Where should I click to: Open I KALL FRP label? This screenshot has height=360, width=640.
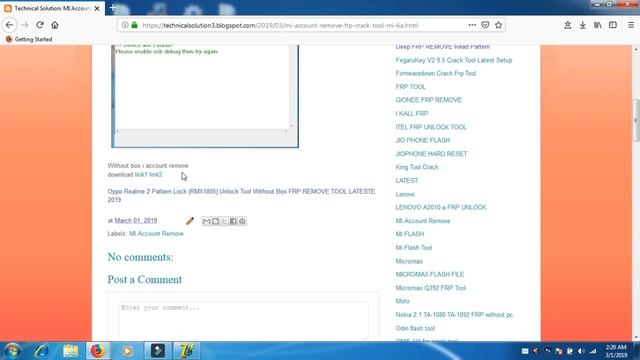411,113
